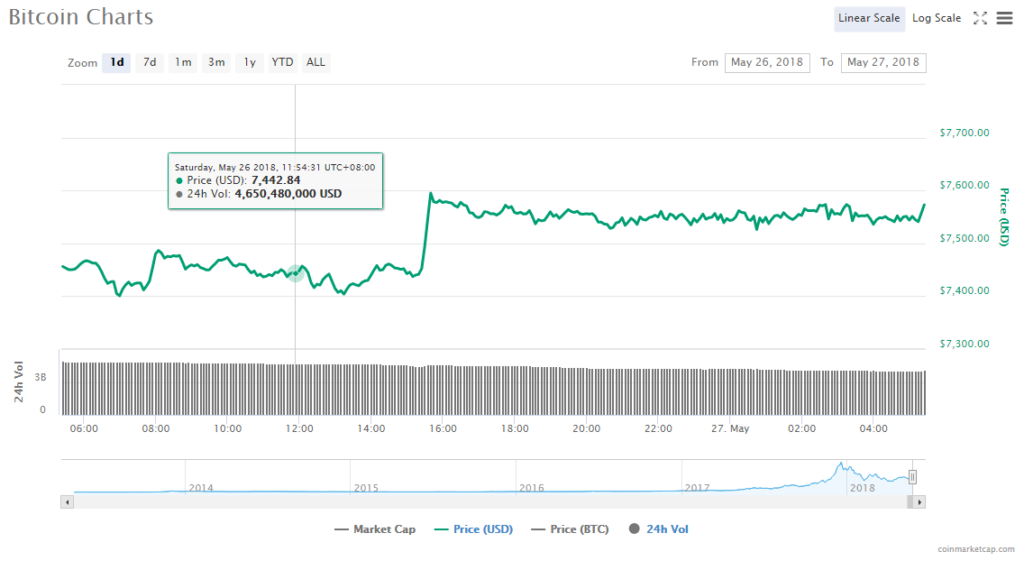This screenshot has width=1024, height=570.
Task: Toggle Market Cap series in legend
Action: 375,529
